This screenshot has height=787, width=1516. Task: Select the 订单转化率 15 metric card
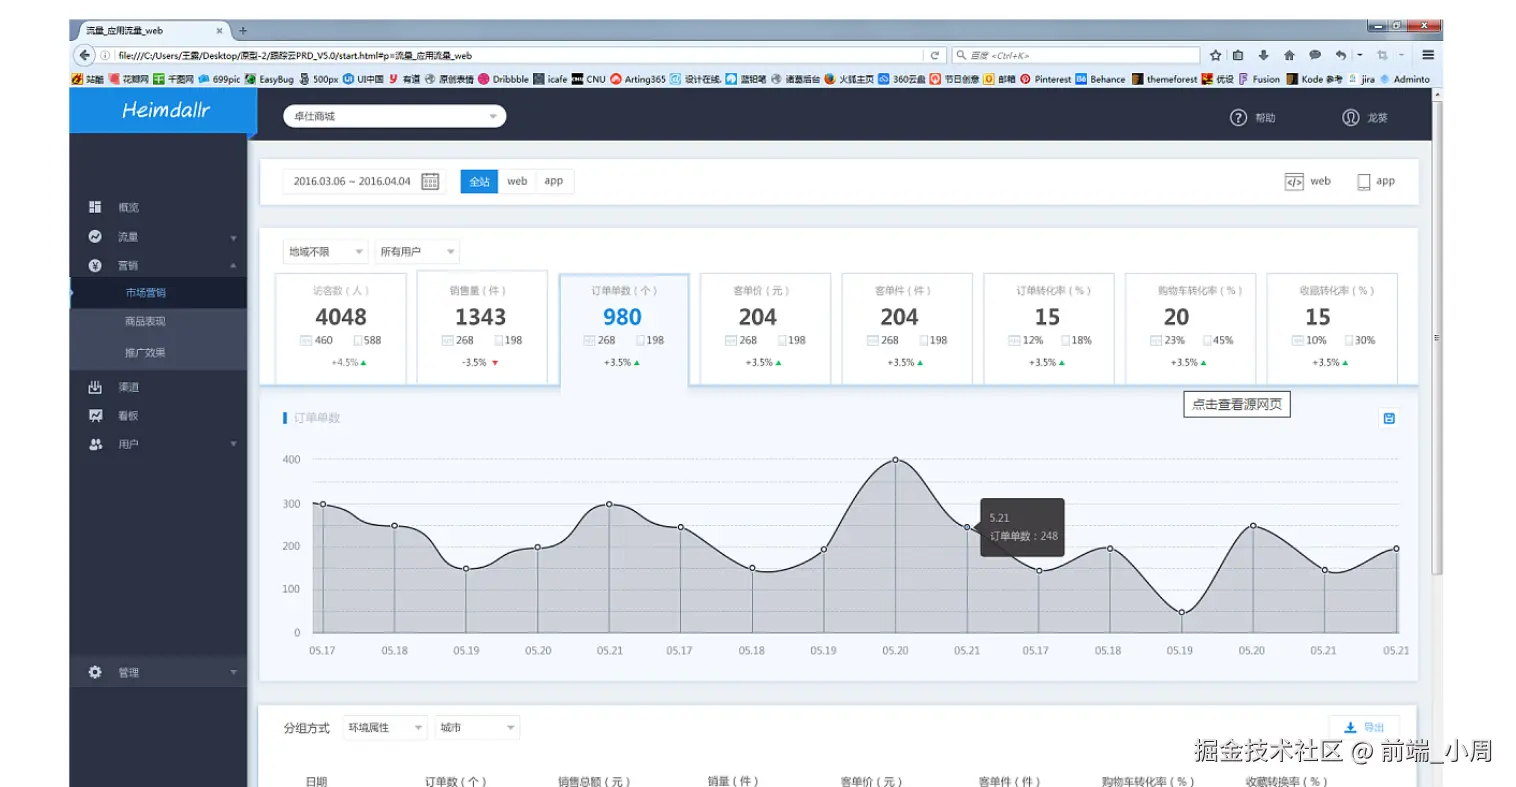pyautogui.click(x=1048, y=327)
